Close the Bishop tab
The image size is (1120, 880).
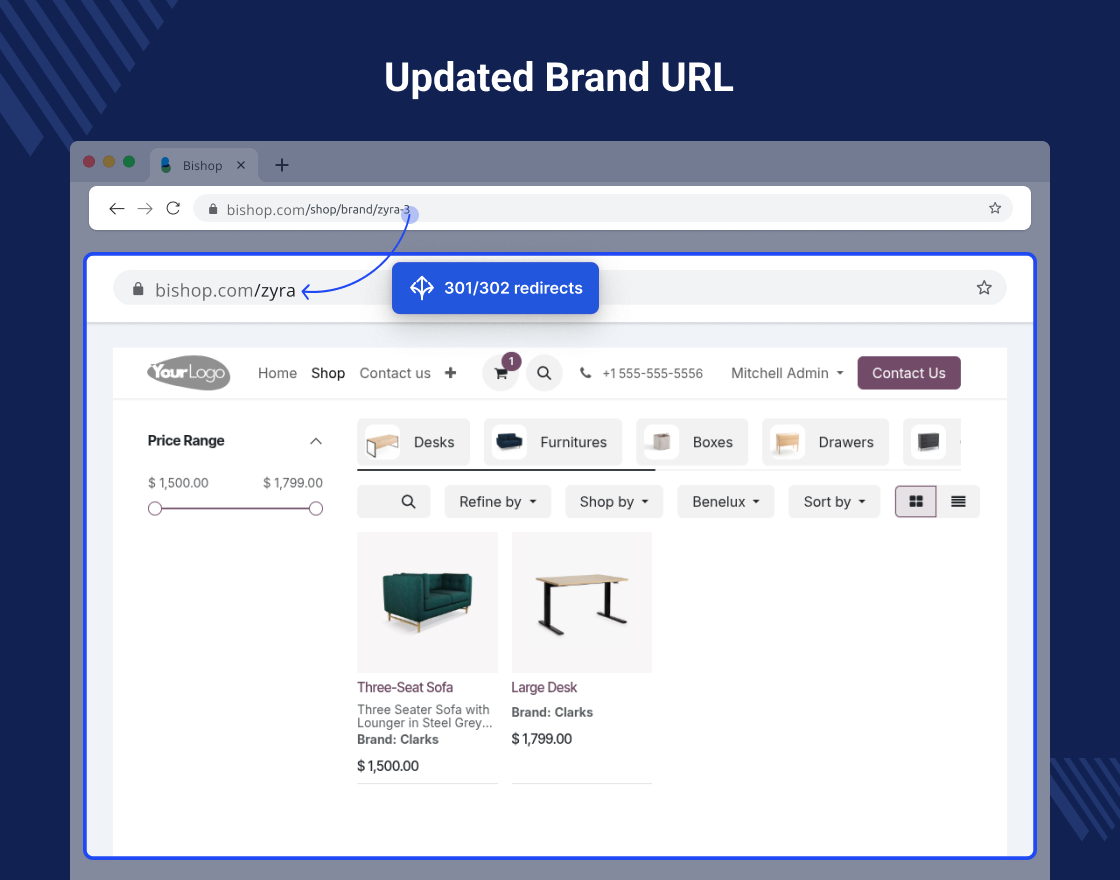[x=241, y=165]
